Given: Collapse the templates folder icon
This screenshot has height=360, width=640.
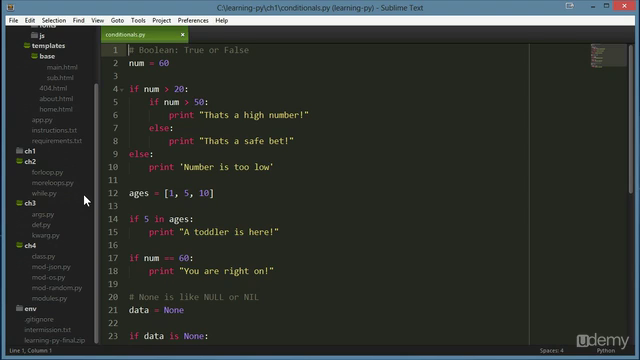Looking at the screenshot, I should point(27,45).
